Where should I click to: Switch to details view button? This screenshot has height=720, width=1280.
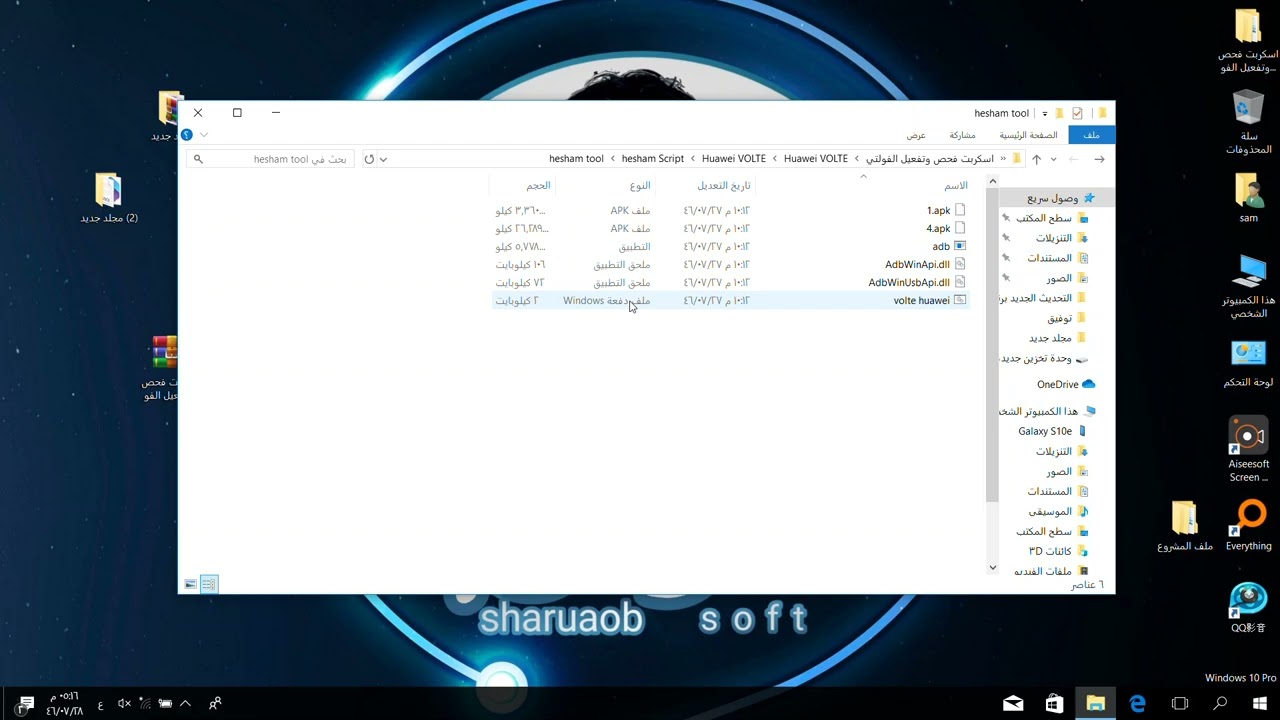pos(209,584)
